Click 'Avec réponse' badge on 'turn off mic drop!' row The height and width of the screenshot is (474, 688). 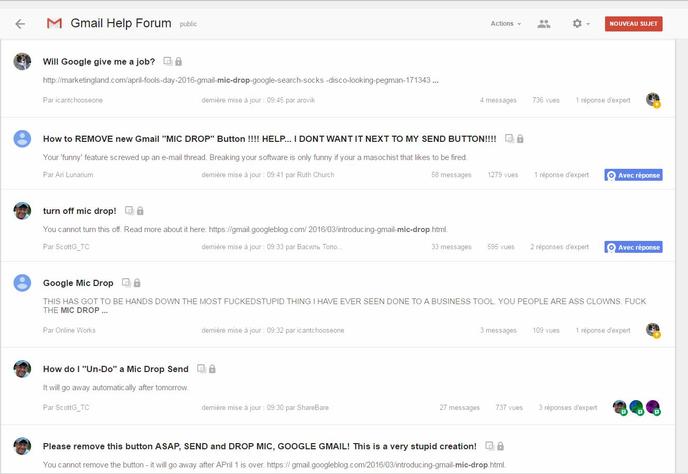633,247
